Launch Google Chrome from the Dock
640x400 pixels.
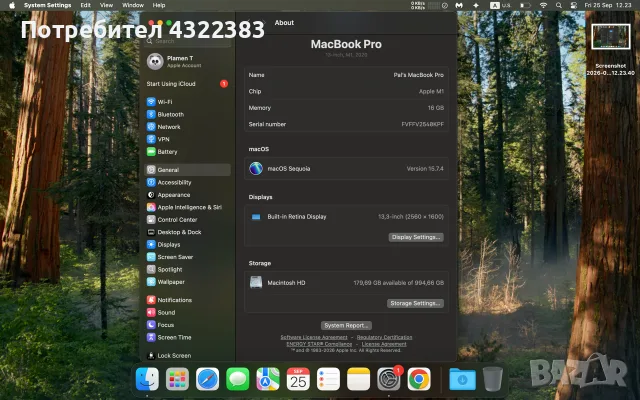pos(419,379)
